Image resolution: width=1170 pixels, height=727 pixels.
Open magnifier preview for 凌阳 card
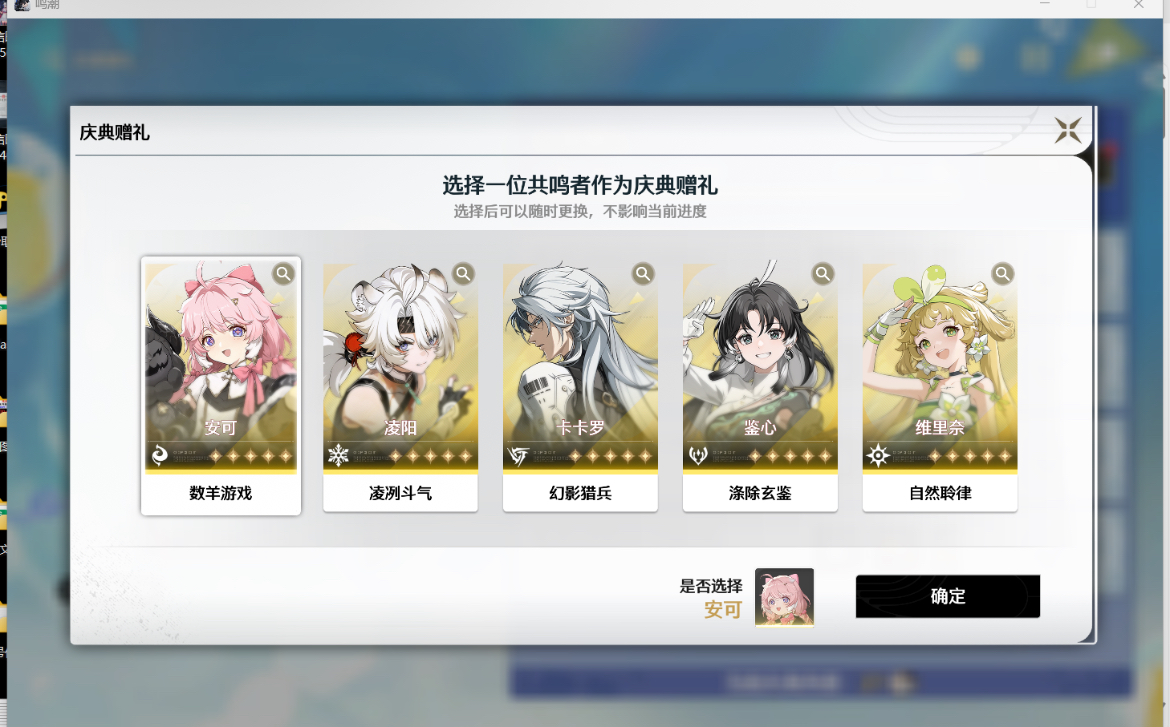(463, 274)
